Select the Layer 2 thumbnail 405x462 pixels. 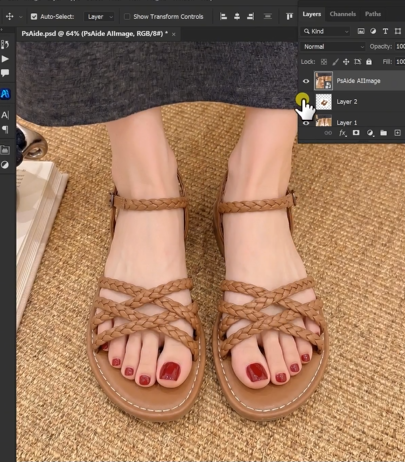pyautogui.click(x=324, y=102)
